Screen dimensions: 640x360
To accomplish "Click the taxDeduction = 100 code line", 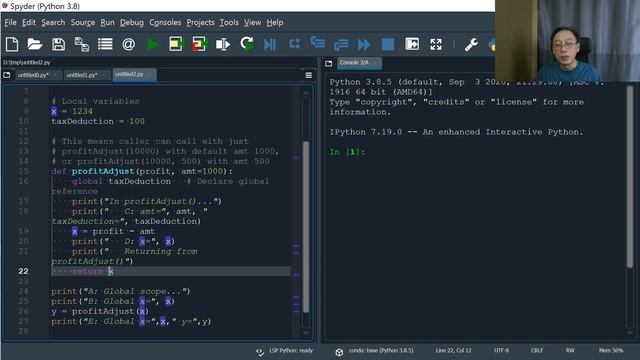I will pos(98,121).
